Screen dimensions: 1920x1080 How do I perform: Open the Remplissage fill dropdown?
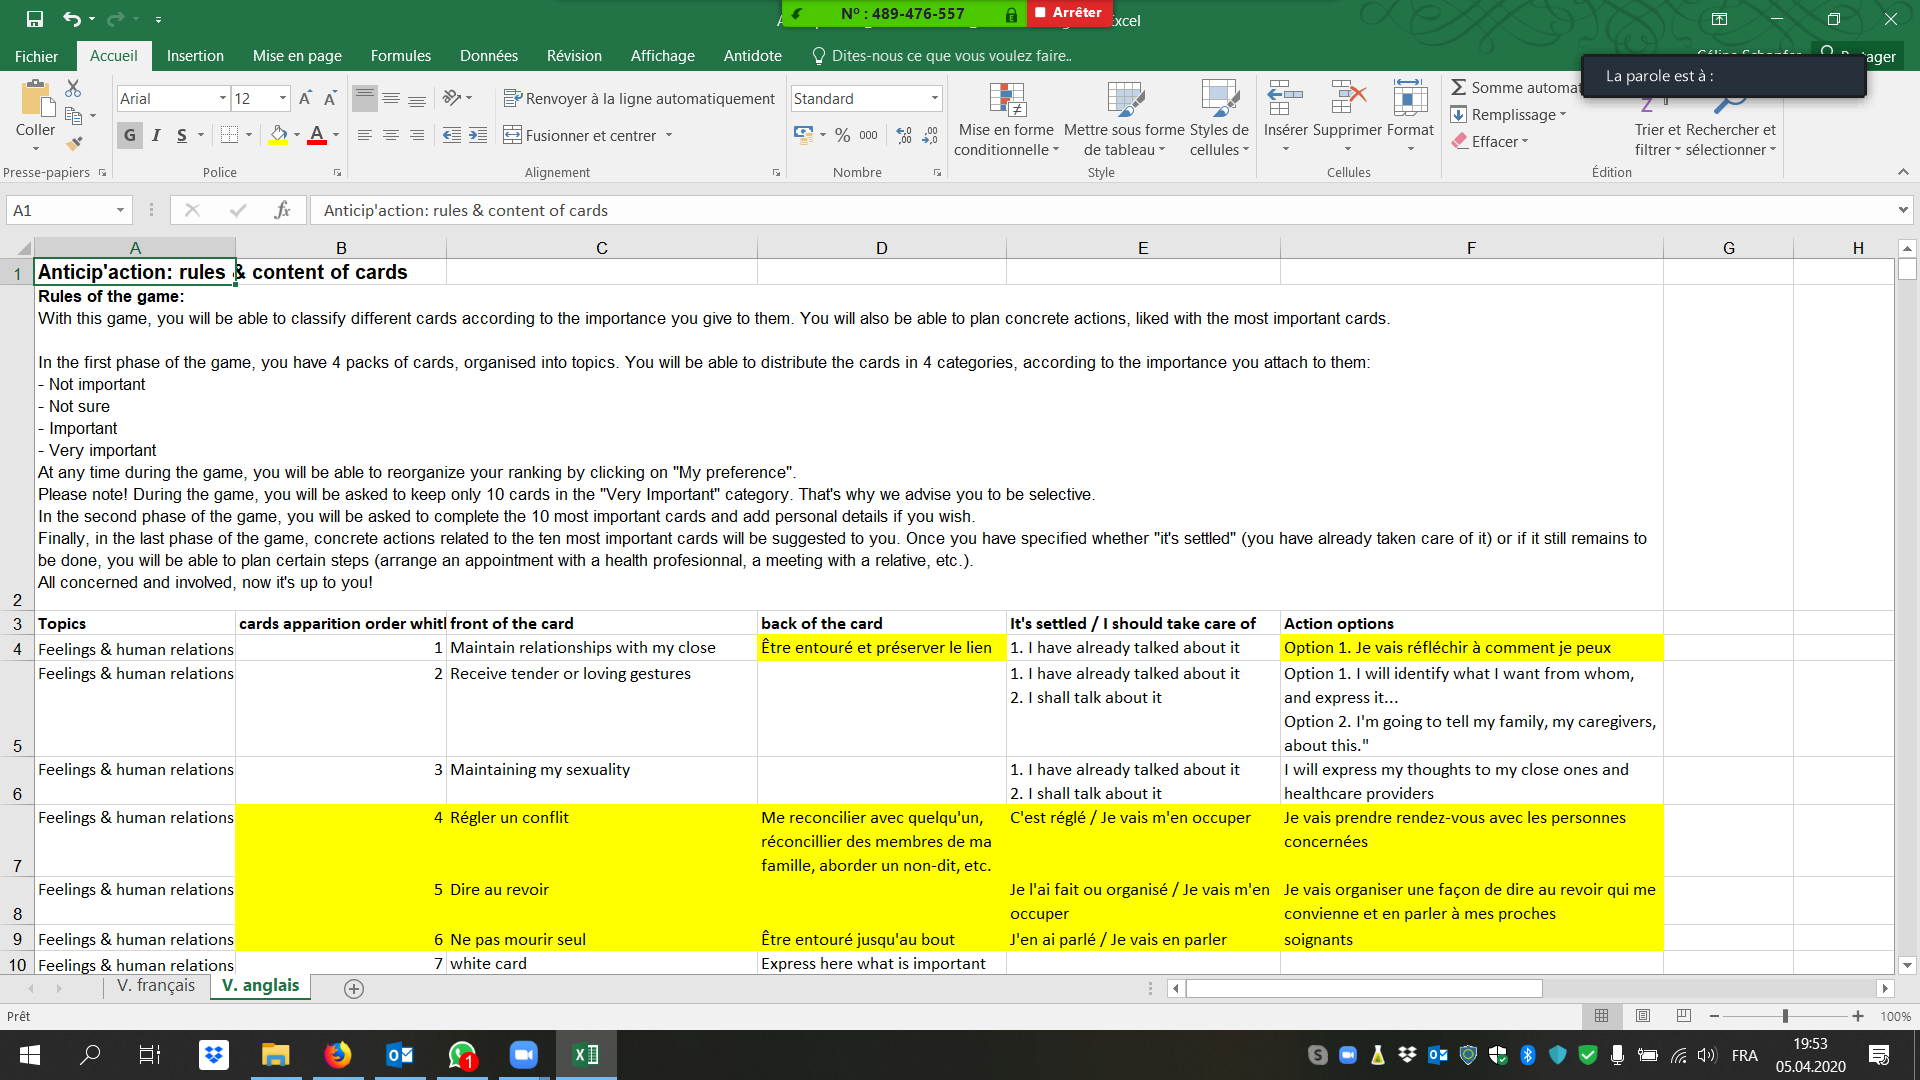[x=1508, y=114]
